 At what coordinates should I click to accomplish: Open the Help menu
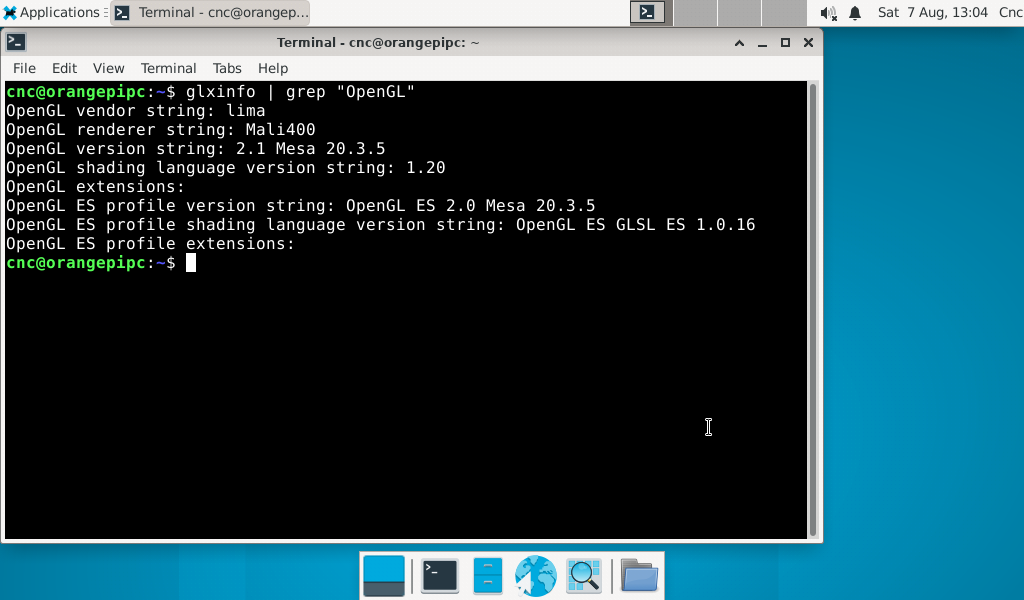pos(272,68)
